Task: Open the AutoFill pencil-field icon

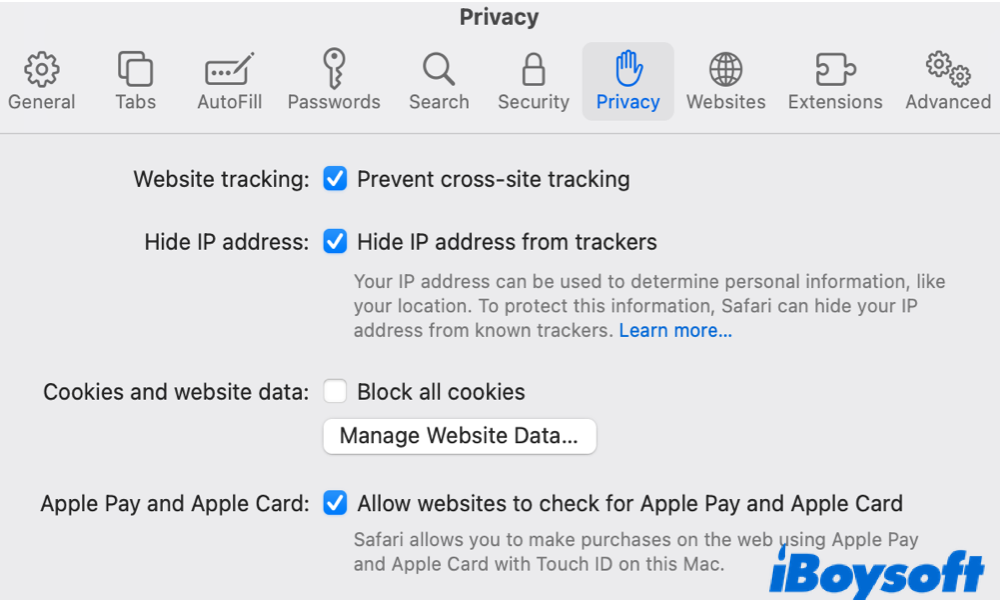Action: pyautogui.click(x=230, y=69)
